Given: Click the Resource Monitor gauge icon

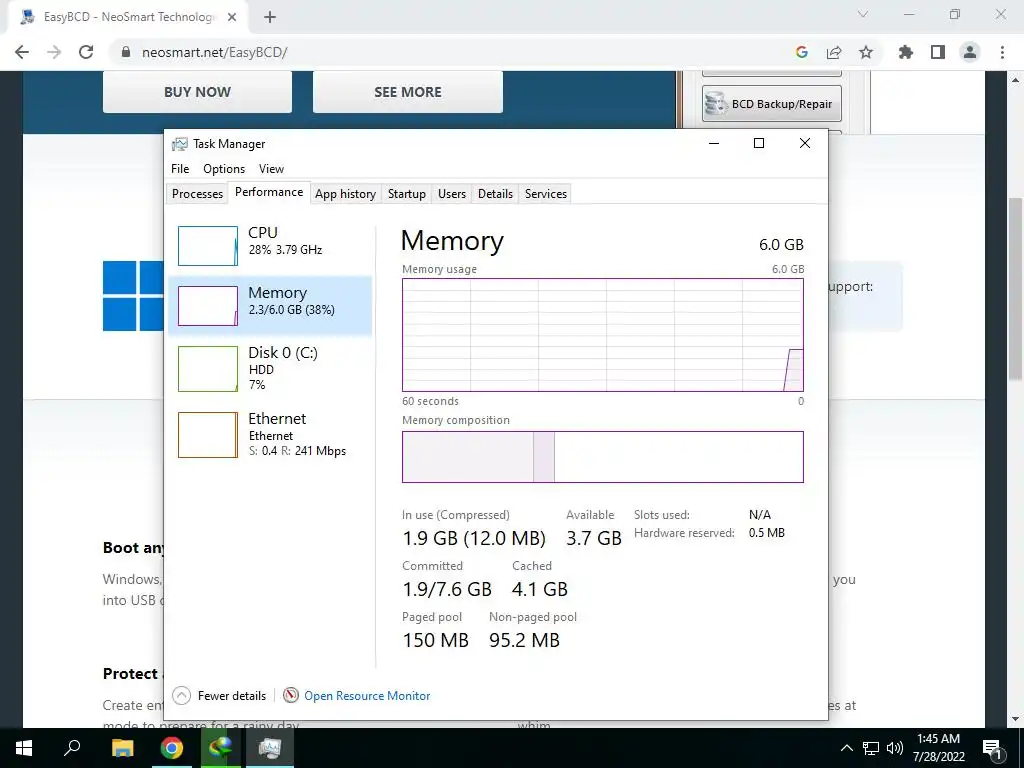Looking at the screenshot, I should click(291, 696).
